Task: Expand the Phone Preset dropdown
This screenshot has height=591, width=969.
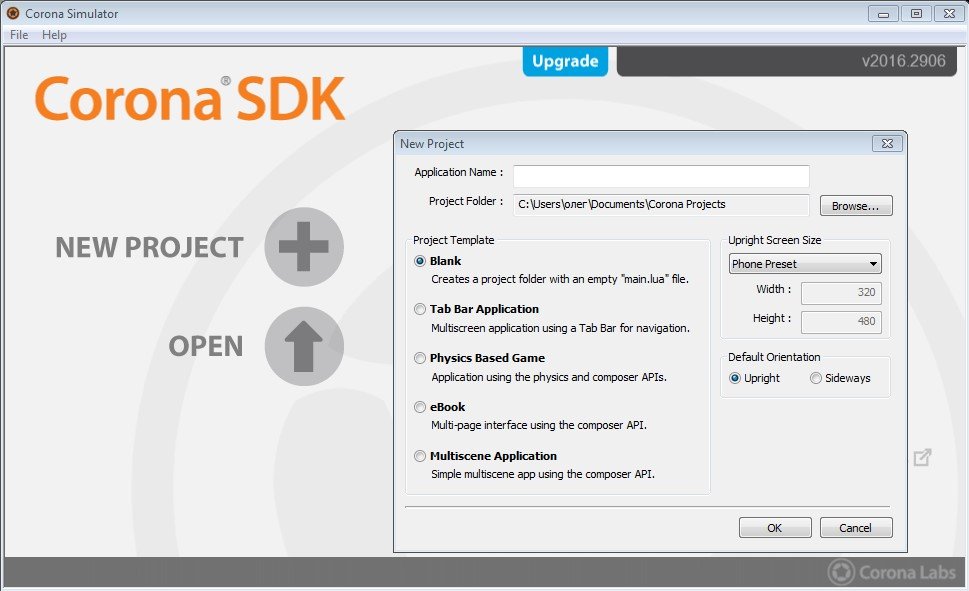Action: pos(805,264)
